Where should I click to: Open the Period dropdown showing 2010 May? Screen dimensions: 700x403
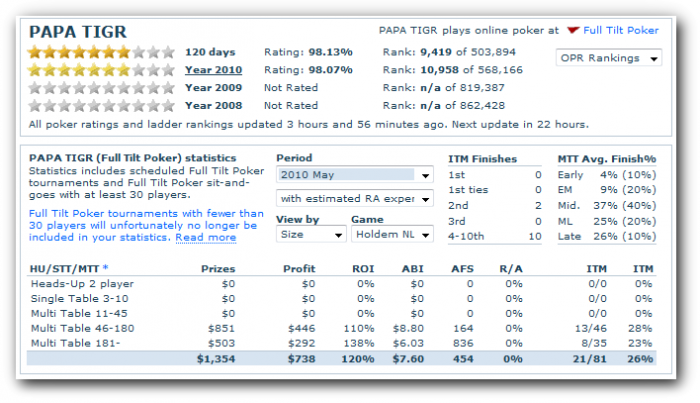tap(355, 175)
